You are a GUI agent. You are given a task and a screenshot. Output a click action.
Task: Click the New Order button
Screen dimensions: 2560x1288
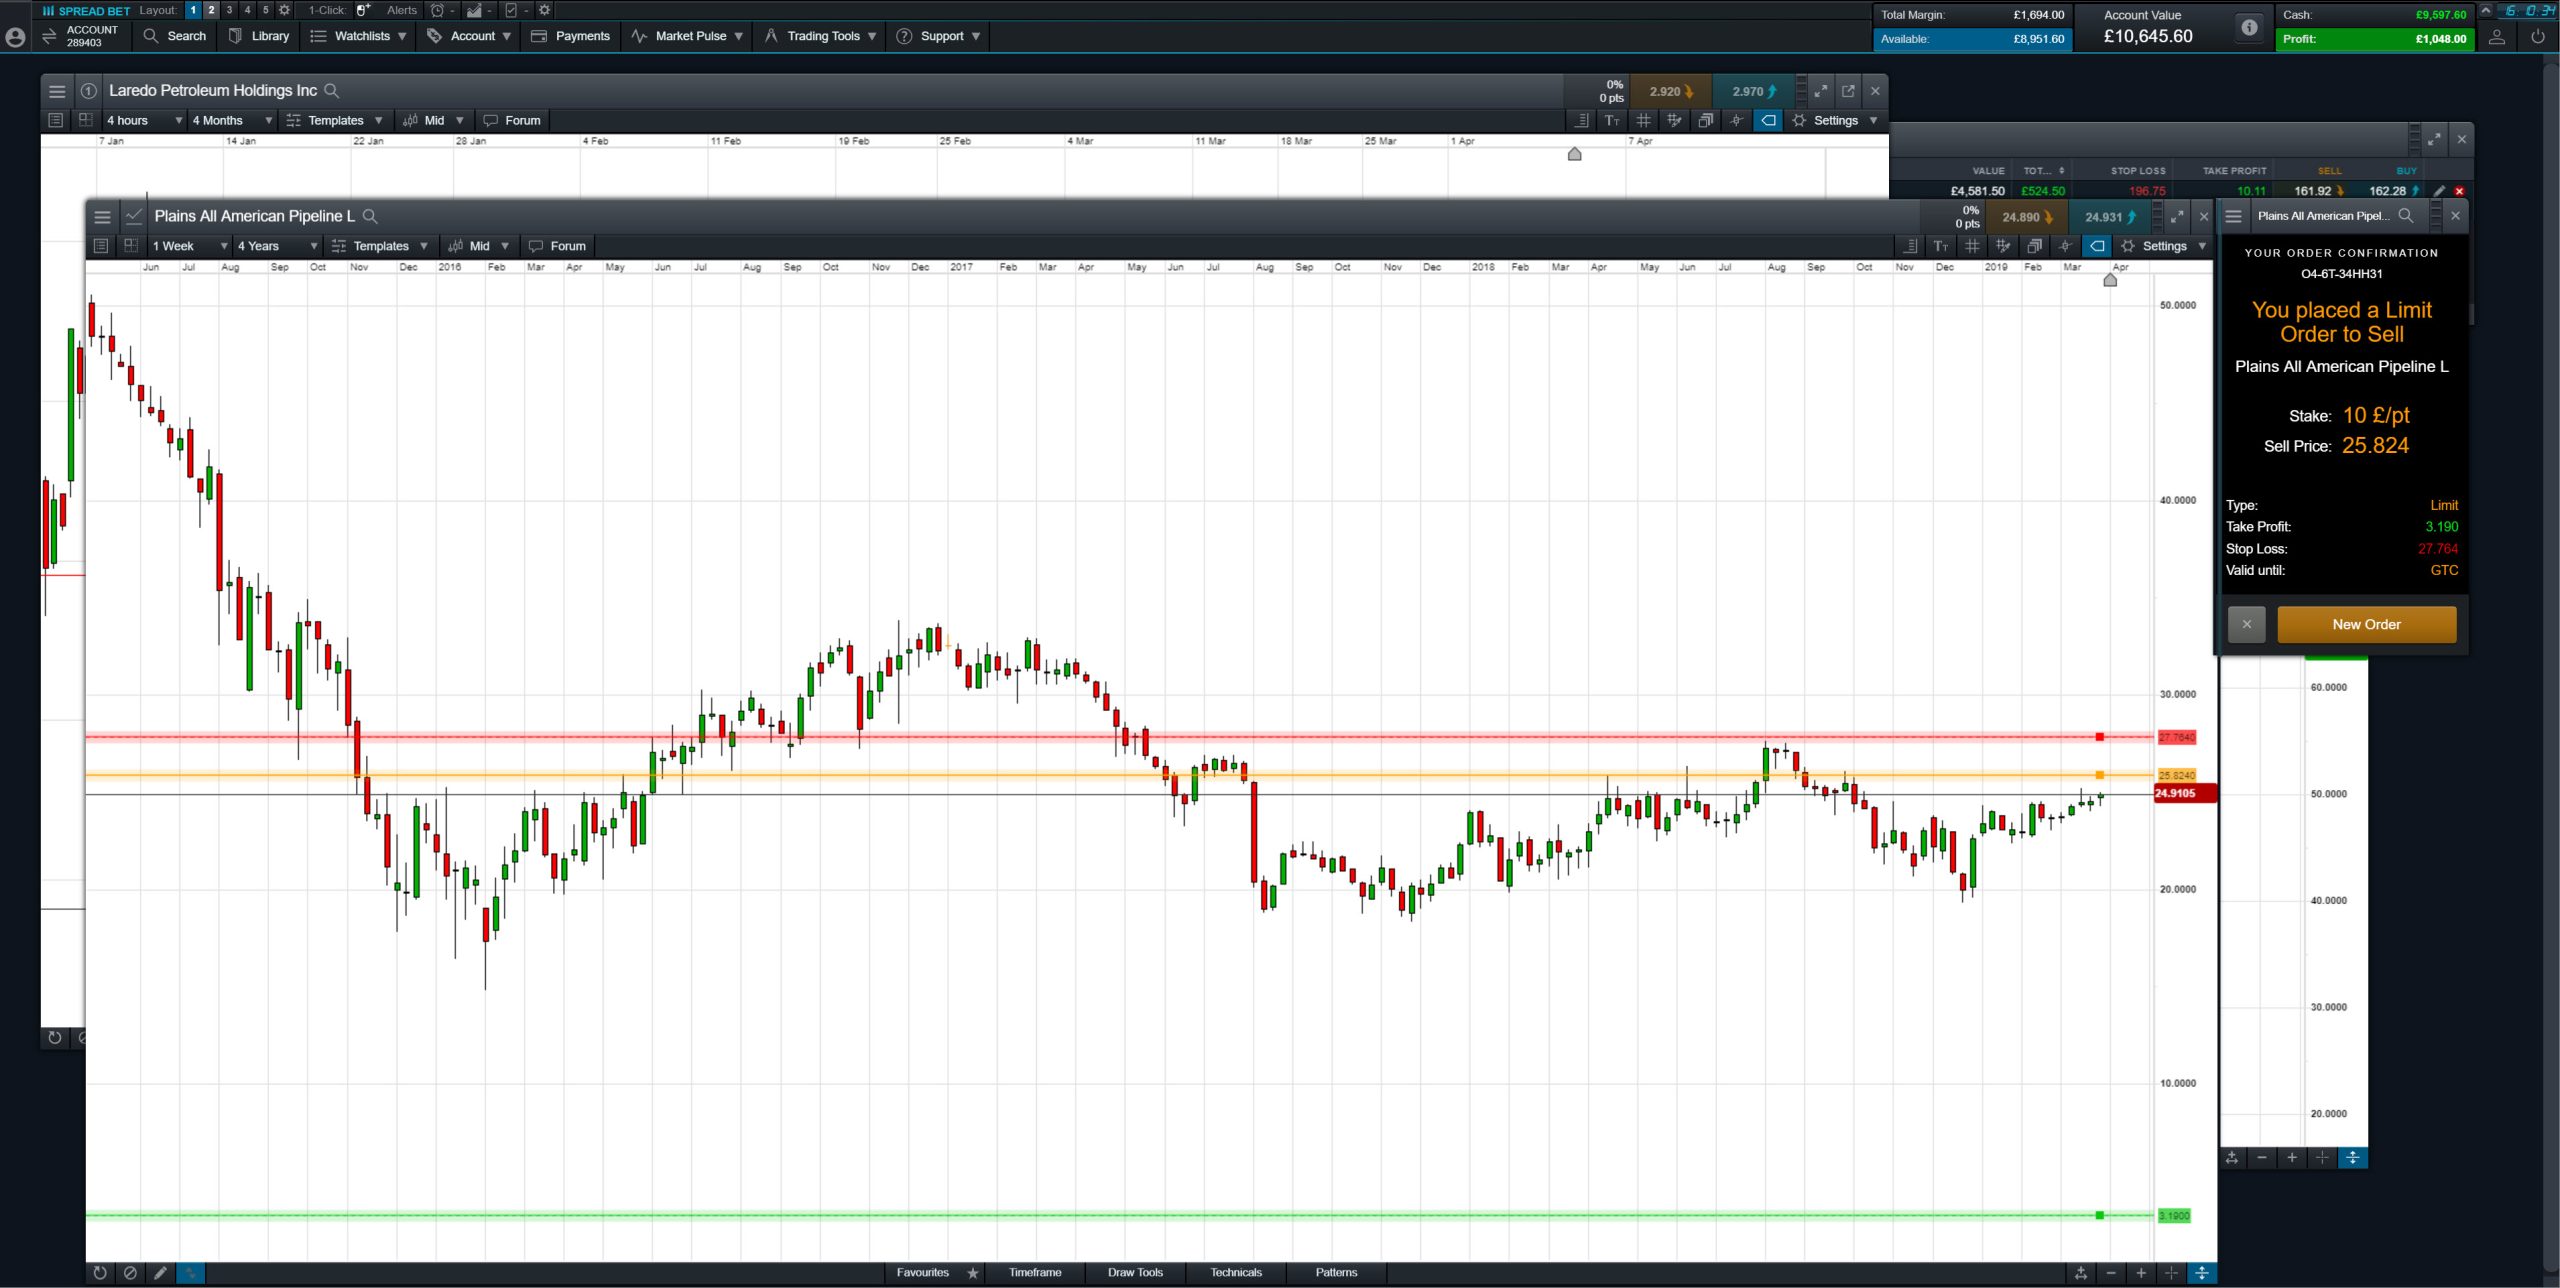pyautogui.click(x=2366, y=624)
